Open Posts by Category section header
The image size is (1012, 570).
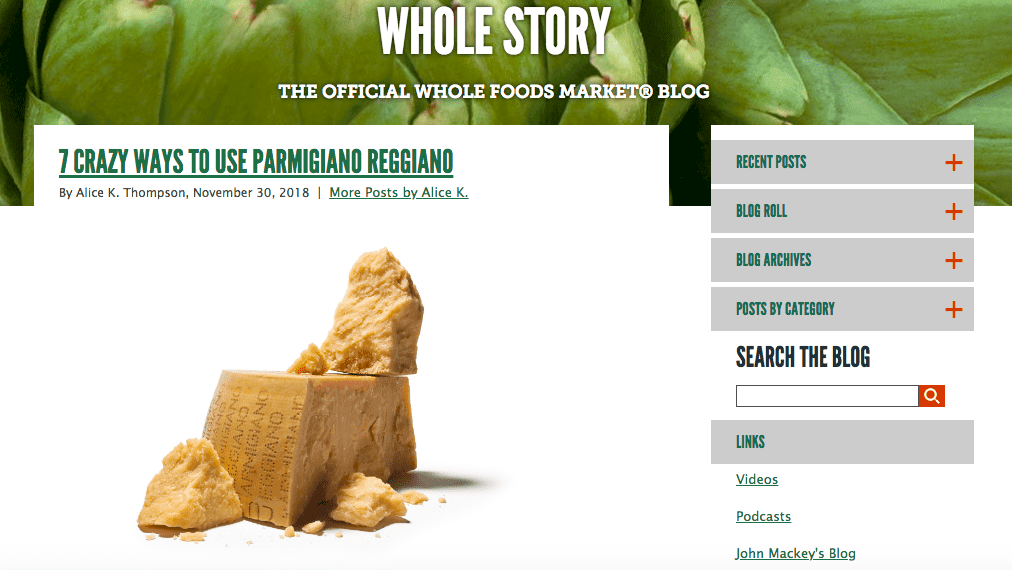(842, 309)
